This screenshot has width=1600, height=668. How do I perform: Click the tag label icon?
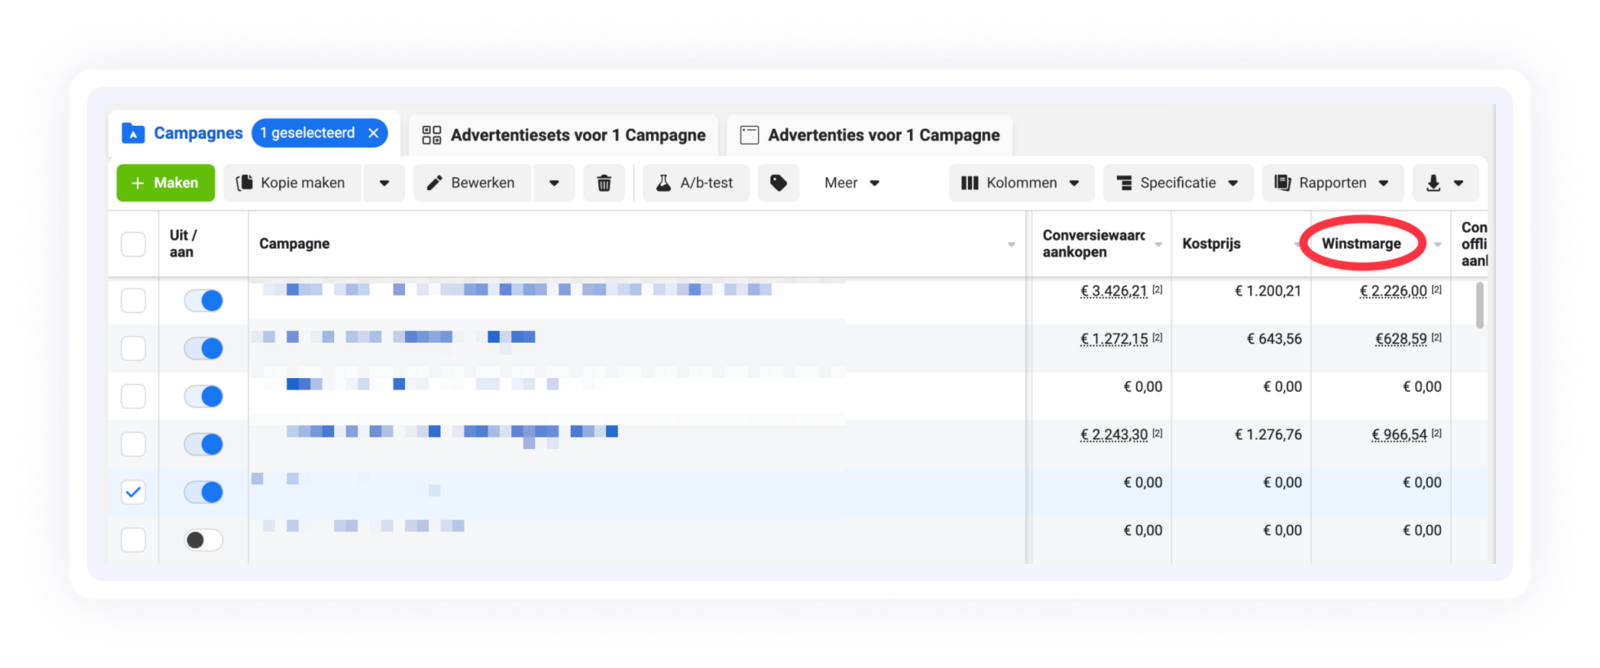tap(778, 183)
